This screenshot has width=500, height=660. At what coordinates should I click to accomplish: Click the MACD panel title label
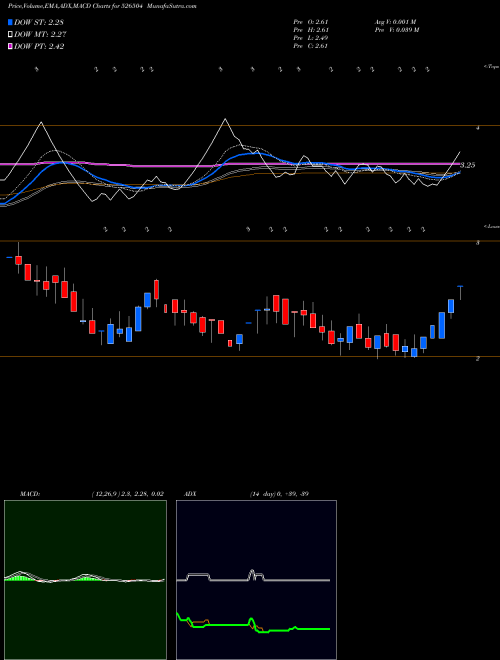coord(30,494)
